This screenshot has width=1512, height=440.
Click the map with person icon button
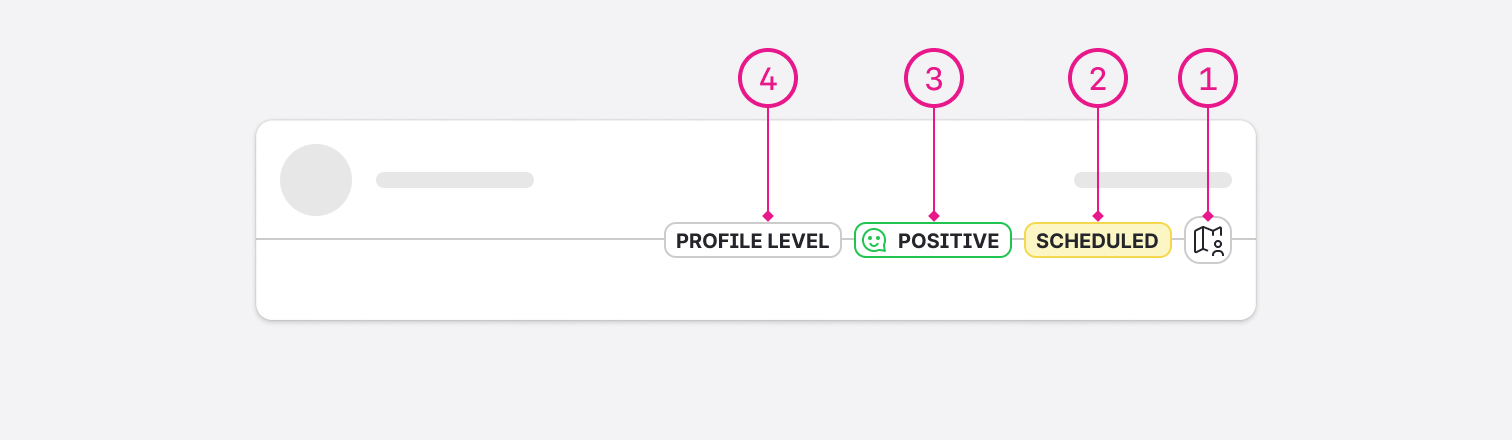click(x=1208, y=241)
